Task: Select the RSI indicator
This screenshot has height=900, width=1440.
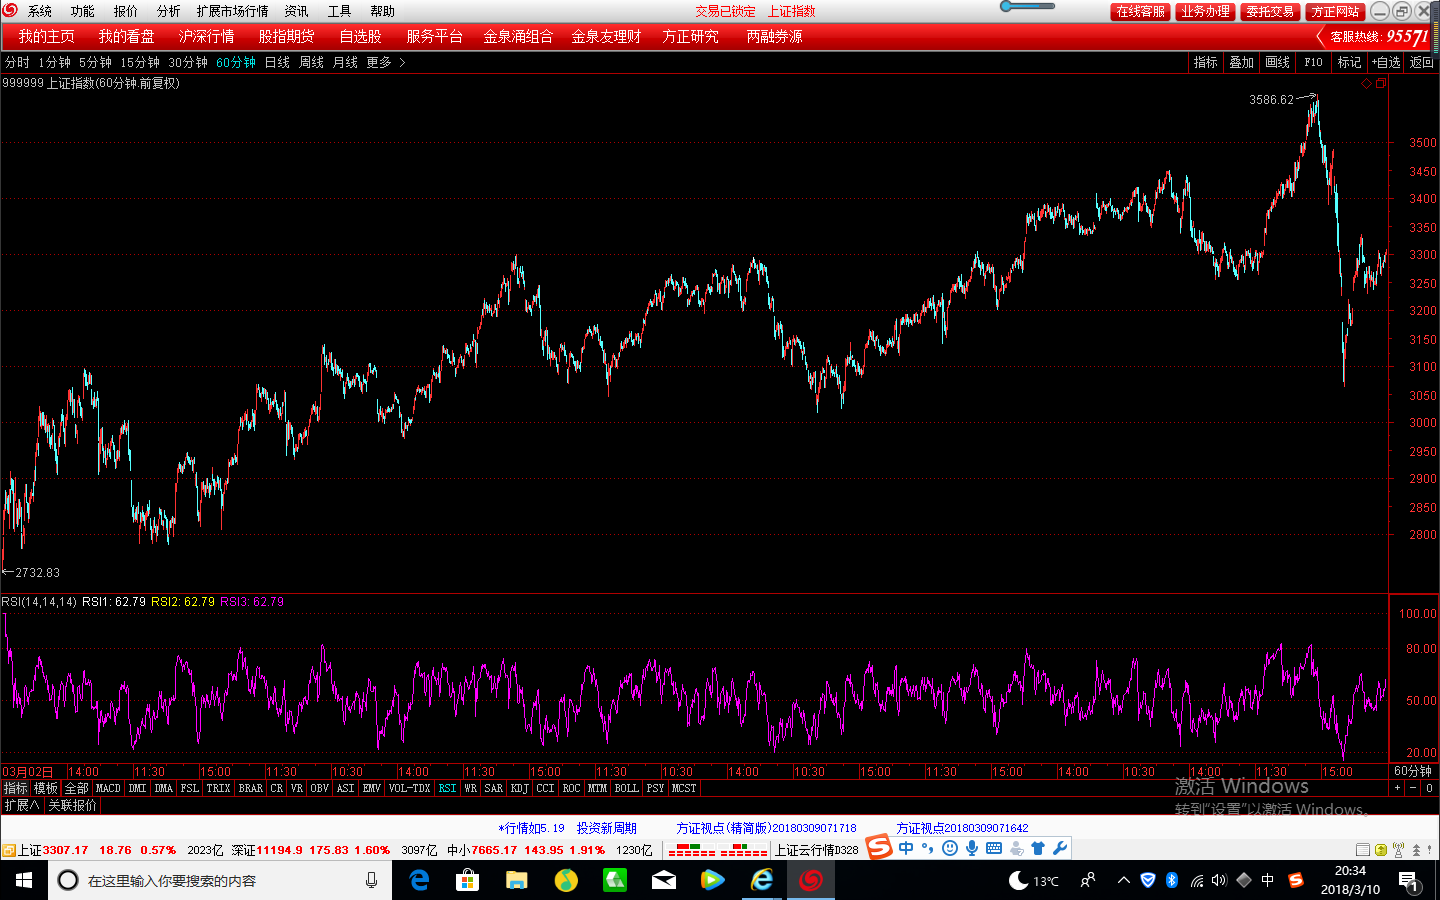Action: pos(447,788)
